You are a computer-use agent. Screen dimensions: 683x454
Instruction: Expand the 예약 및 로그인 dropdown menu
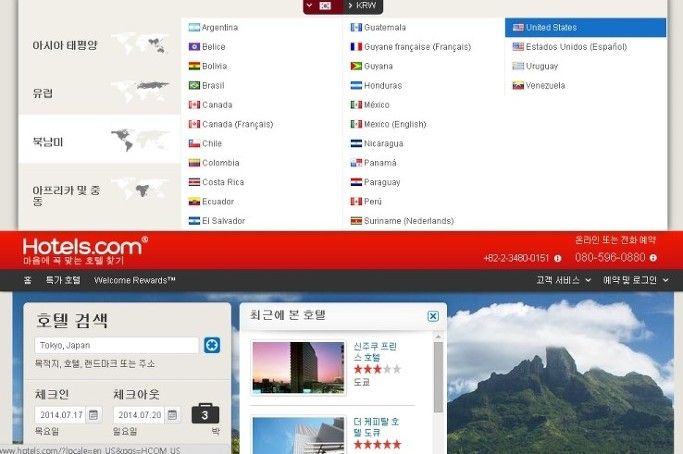pyautogui.click(x=636, y=280)
